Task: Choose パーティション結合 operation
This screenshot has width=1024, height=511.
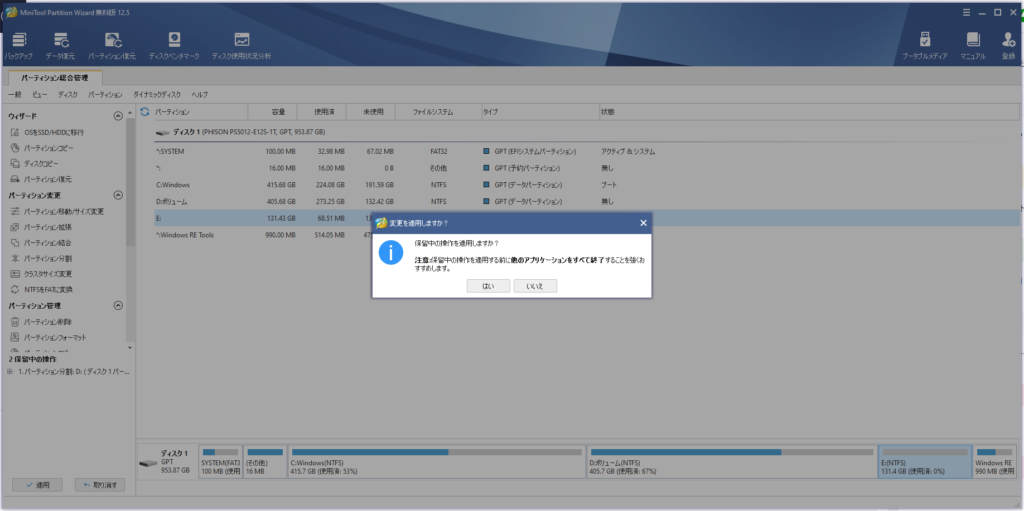Action: [x=40, y=242]
